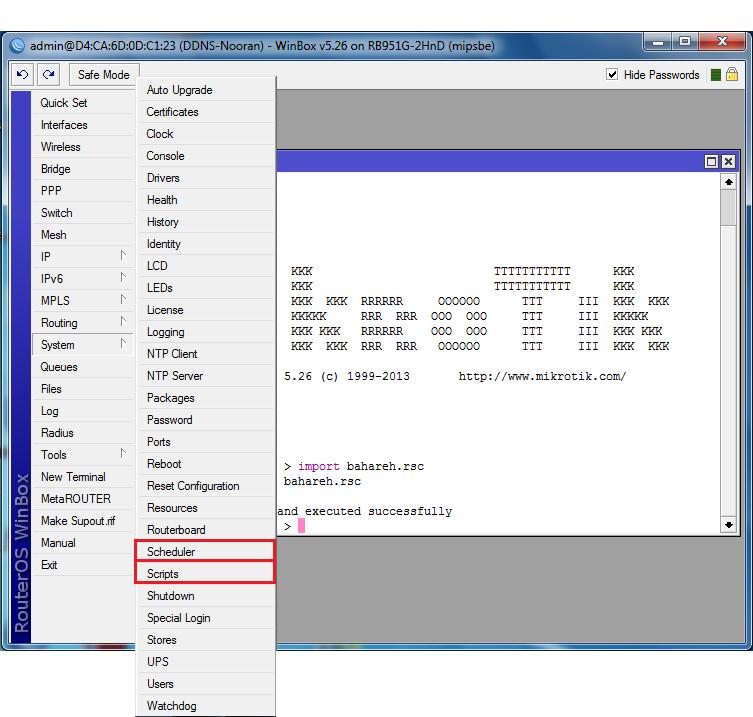Open Quick Set
The width and height of the screenshot is (753, 717).
click(83, 103)
